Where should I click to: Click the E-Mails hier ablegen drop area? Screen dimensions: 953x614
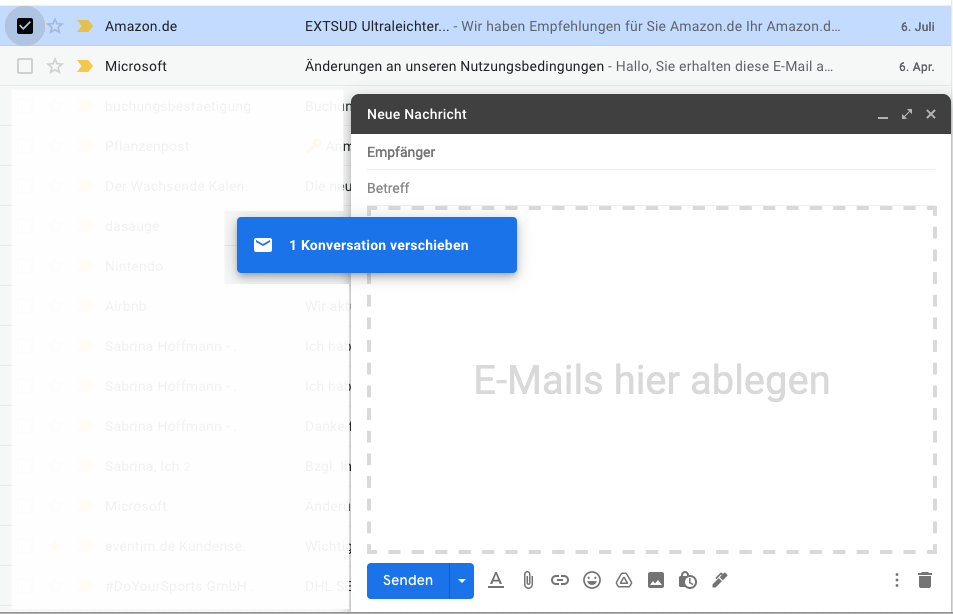point(652,380)
